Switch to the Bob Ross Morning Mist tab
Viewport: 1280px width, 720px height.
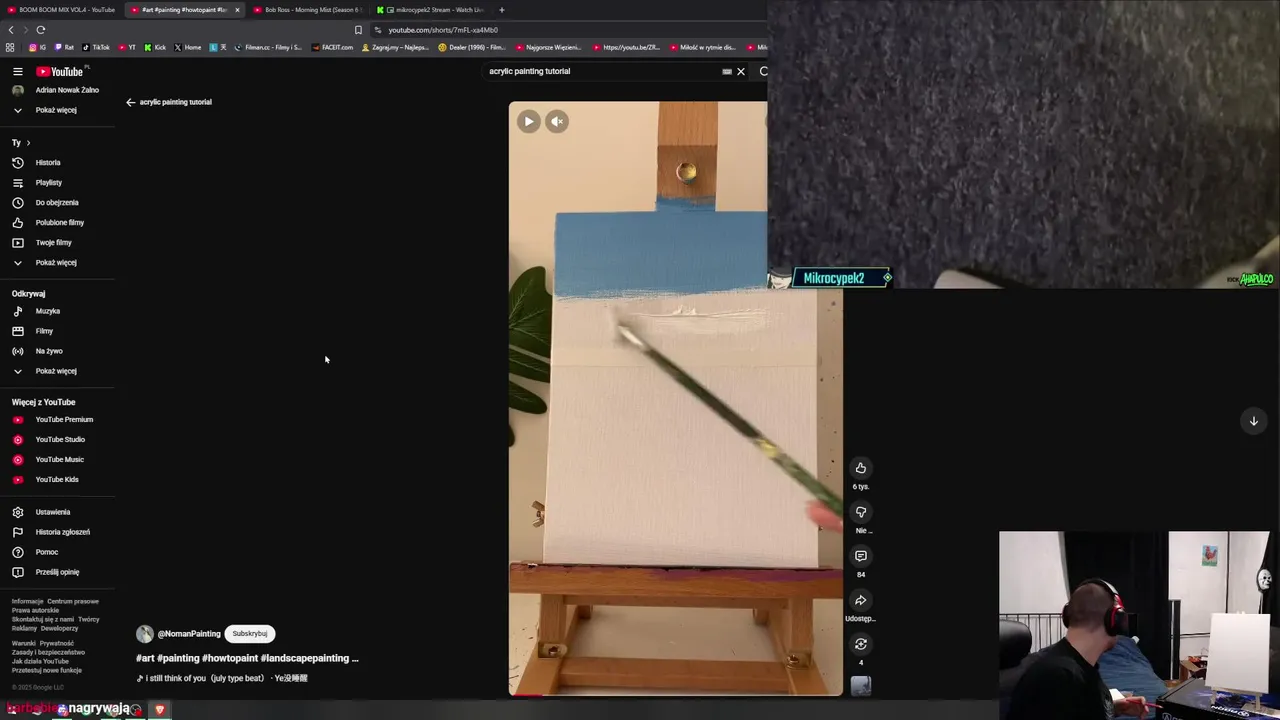pos(306,10)
